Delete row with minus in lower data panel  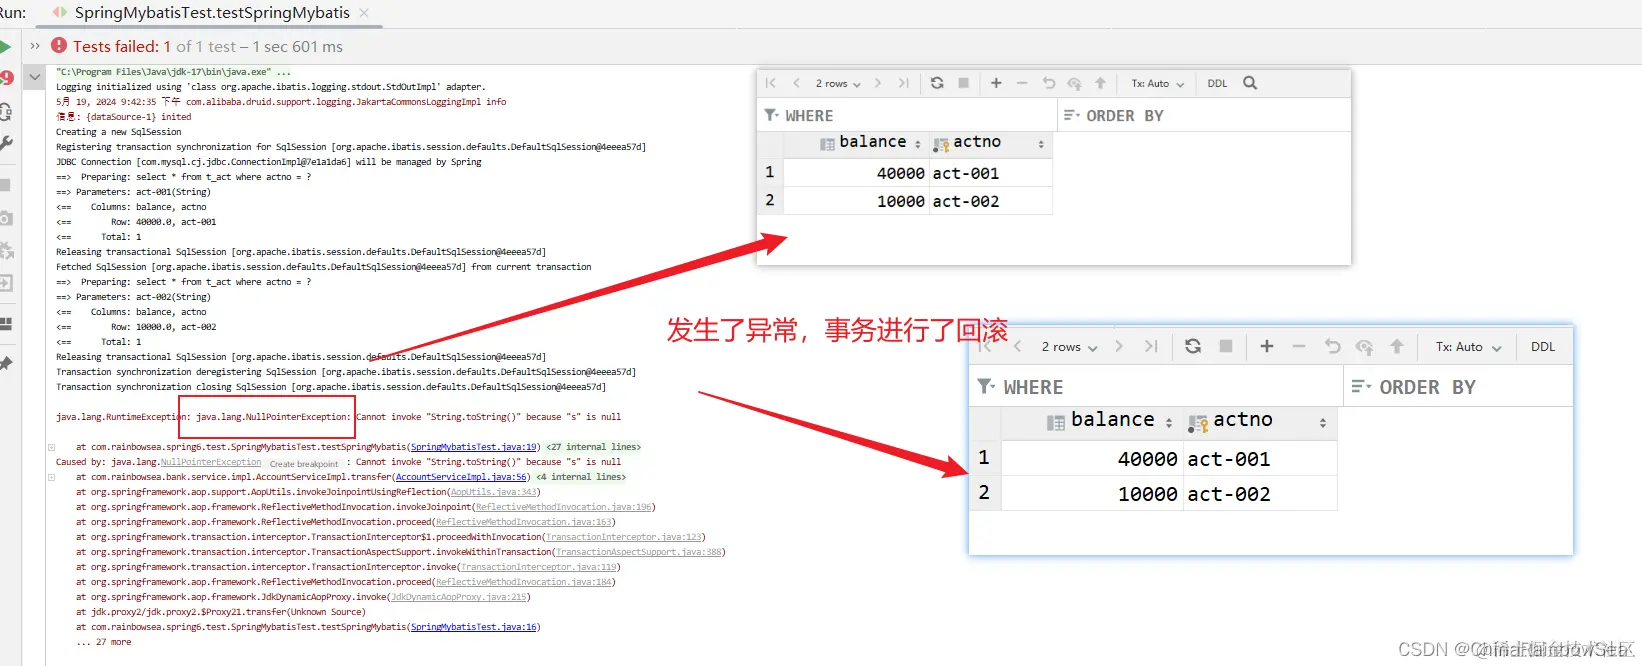pyautogui.click(x=1299, y=346)
